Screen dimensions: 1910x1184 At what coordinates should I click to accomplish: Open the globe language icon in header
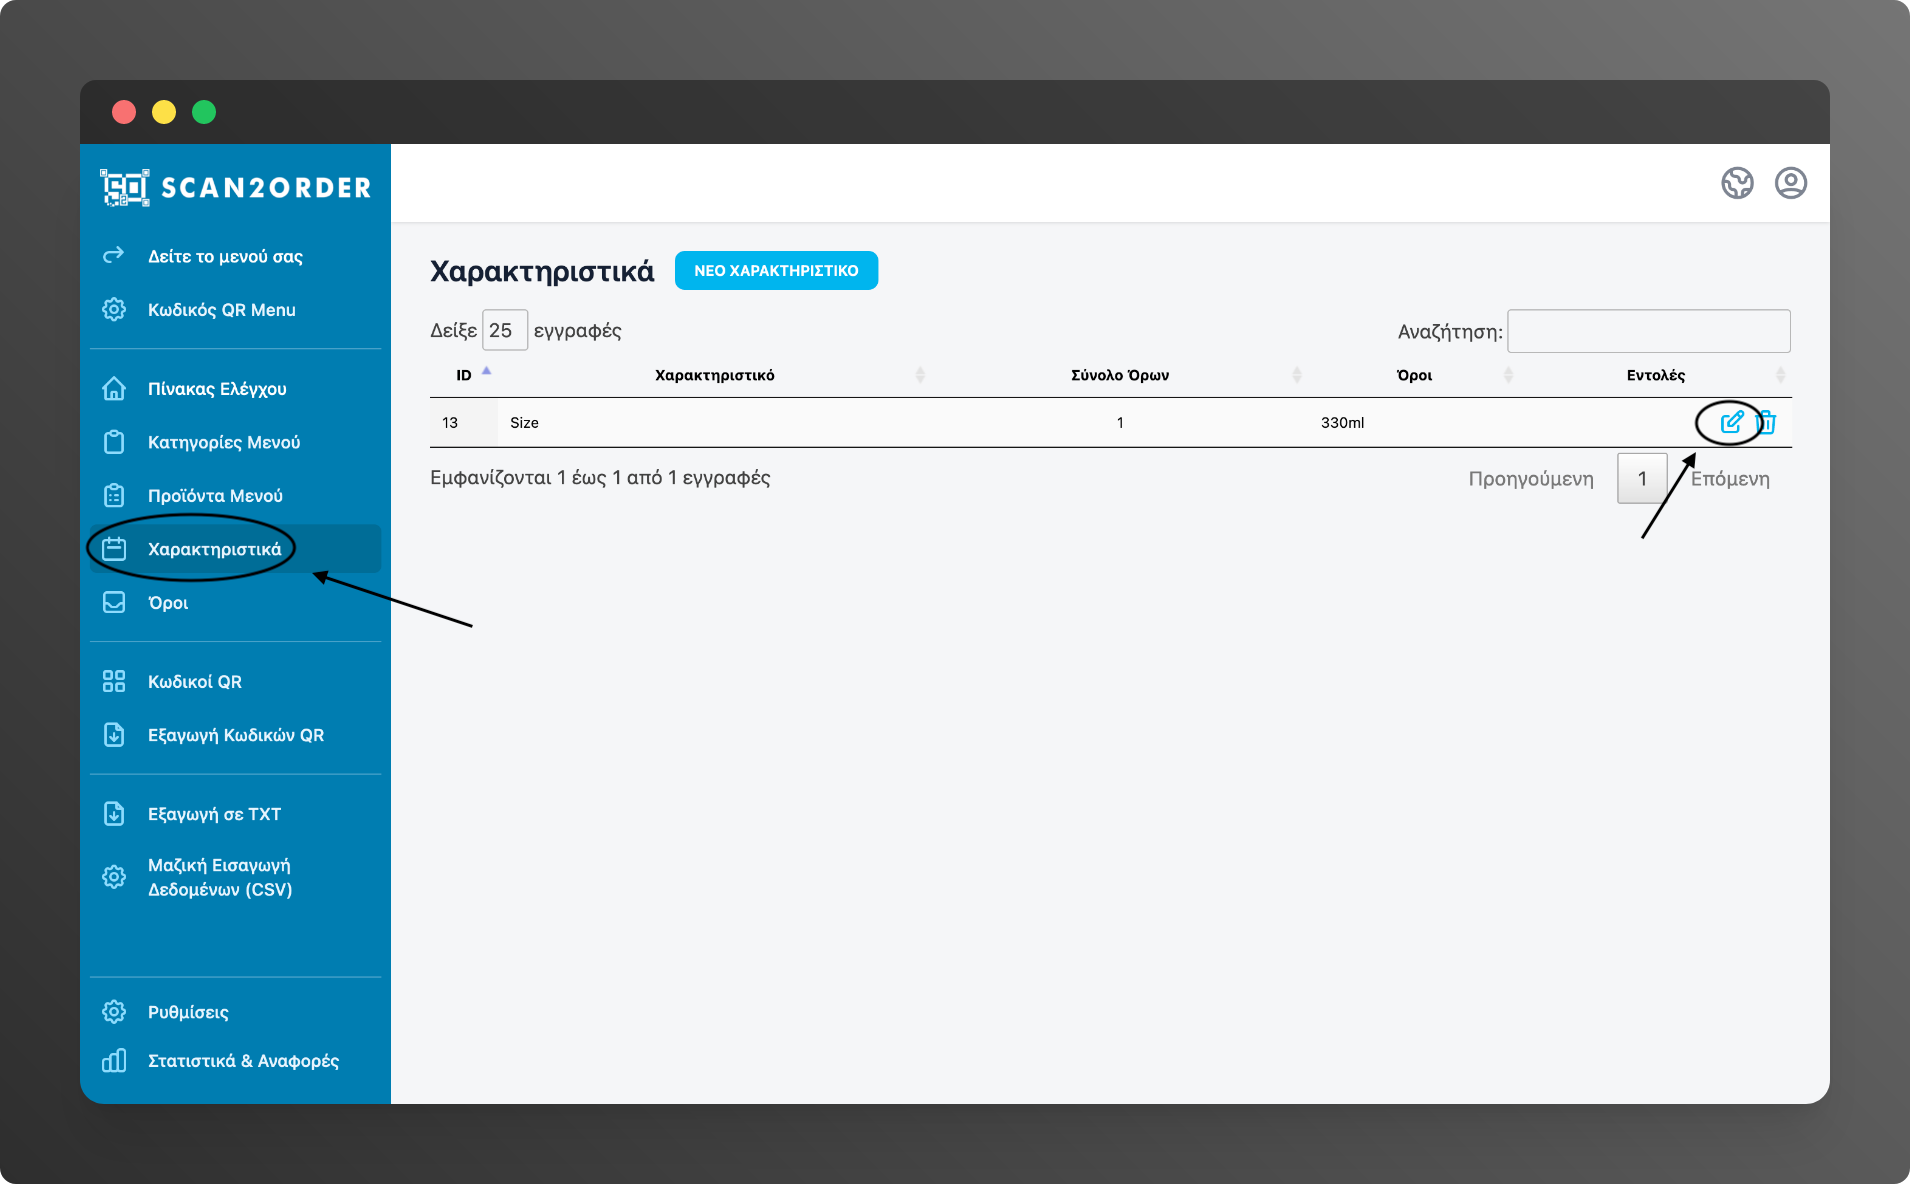coord(1737,183)
